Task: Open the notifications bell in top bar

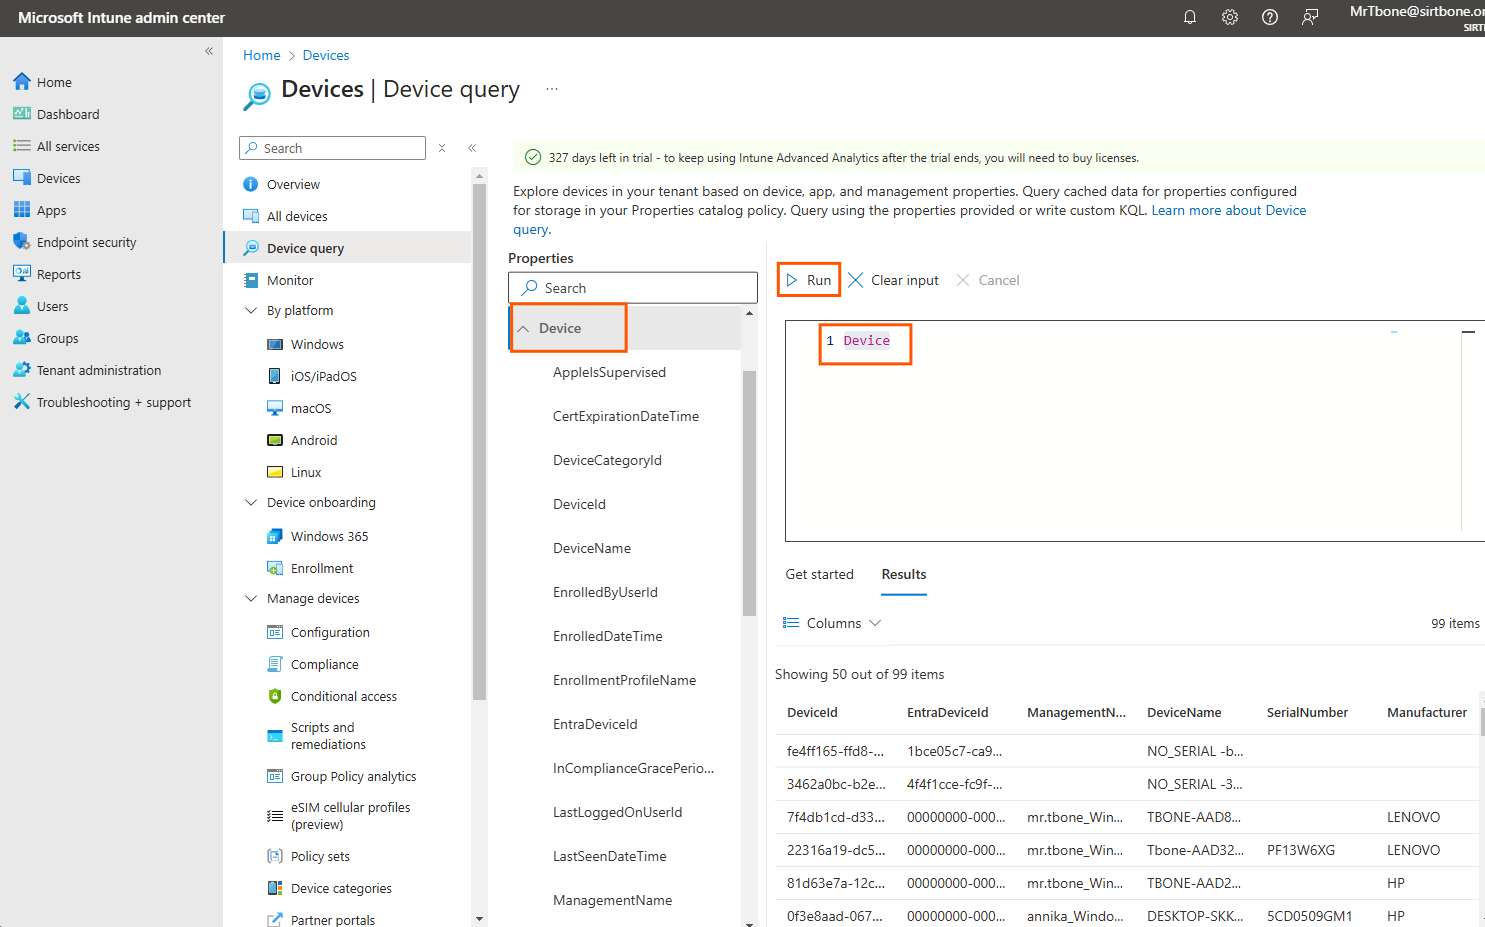Action: 1189,17
